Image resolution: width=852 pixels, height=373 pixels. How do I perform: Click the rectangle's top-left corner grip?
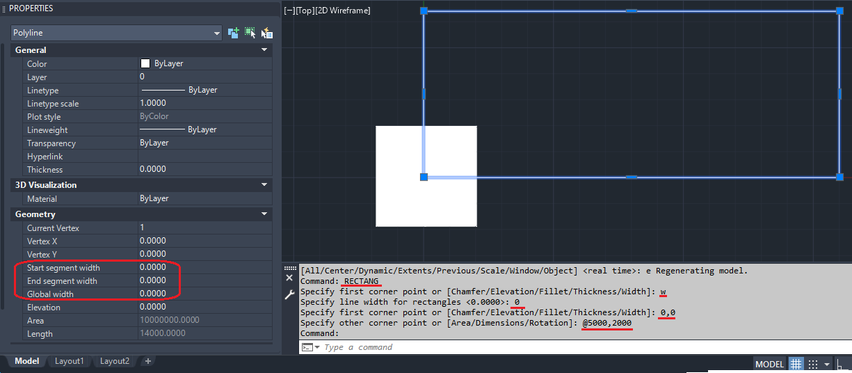[x=424, y=10]
